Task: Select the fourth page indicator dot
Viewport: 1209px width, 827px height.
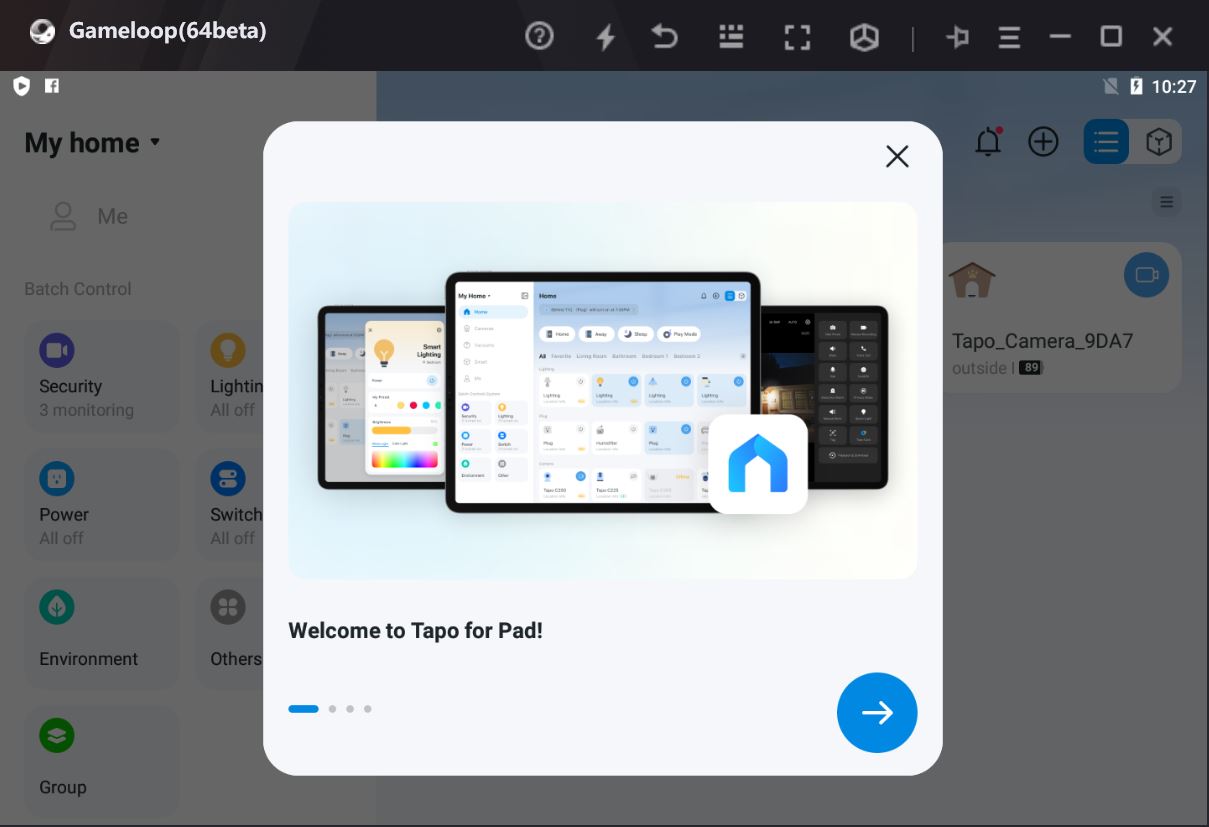Action: [368, 709]
